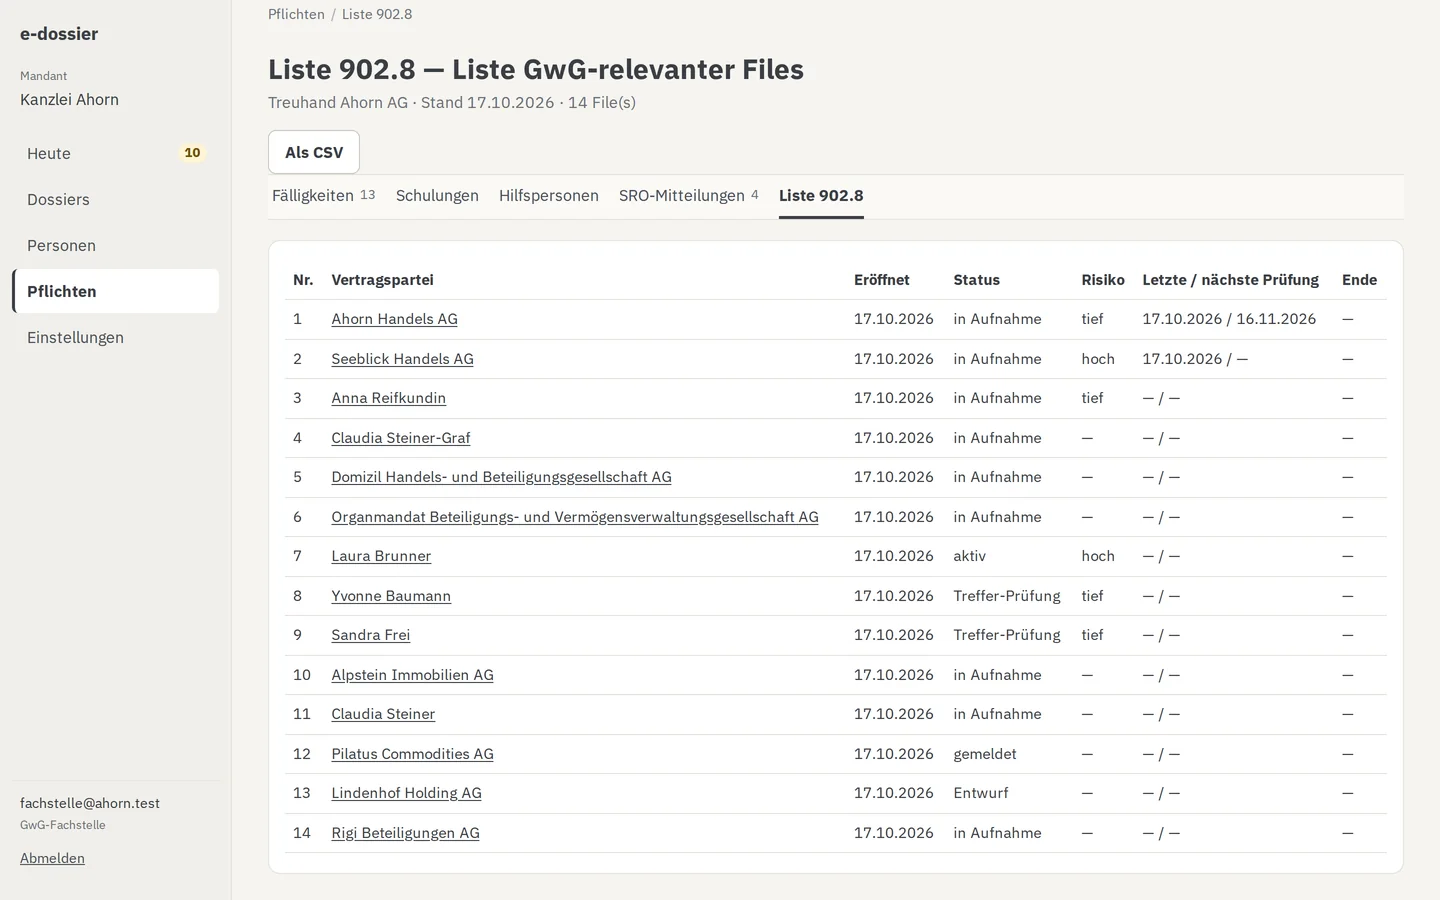Click the Risiko column header
This screenshot has width=1440, height=900.
point(1102,280)
